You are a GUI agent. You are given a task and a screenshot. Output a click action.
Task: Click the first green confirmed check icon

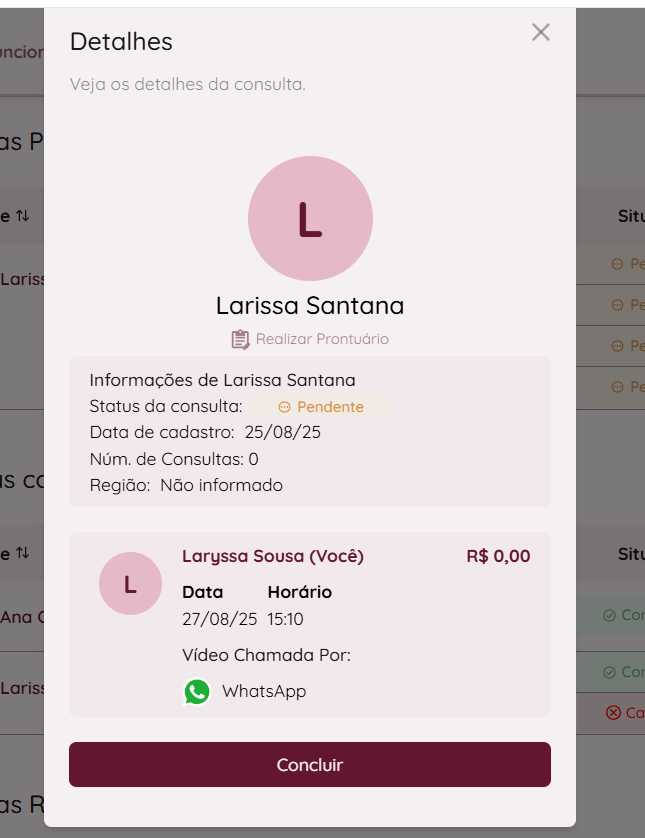click(609, 615)
